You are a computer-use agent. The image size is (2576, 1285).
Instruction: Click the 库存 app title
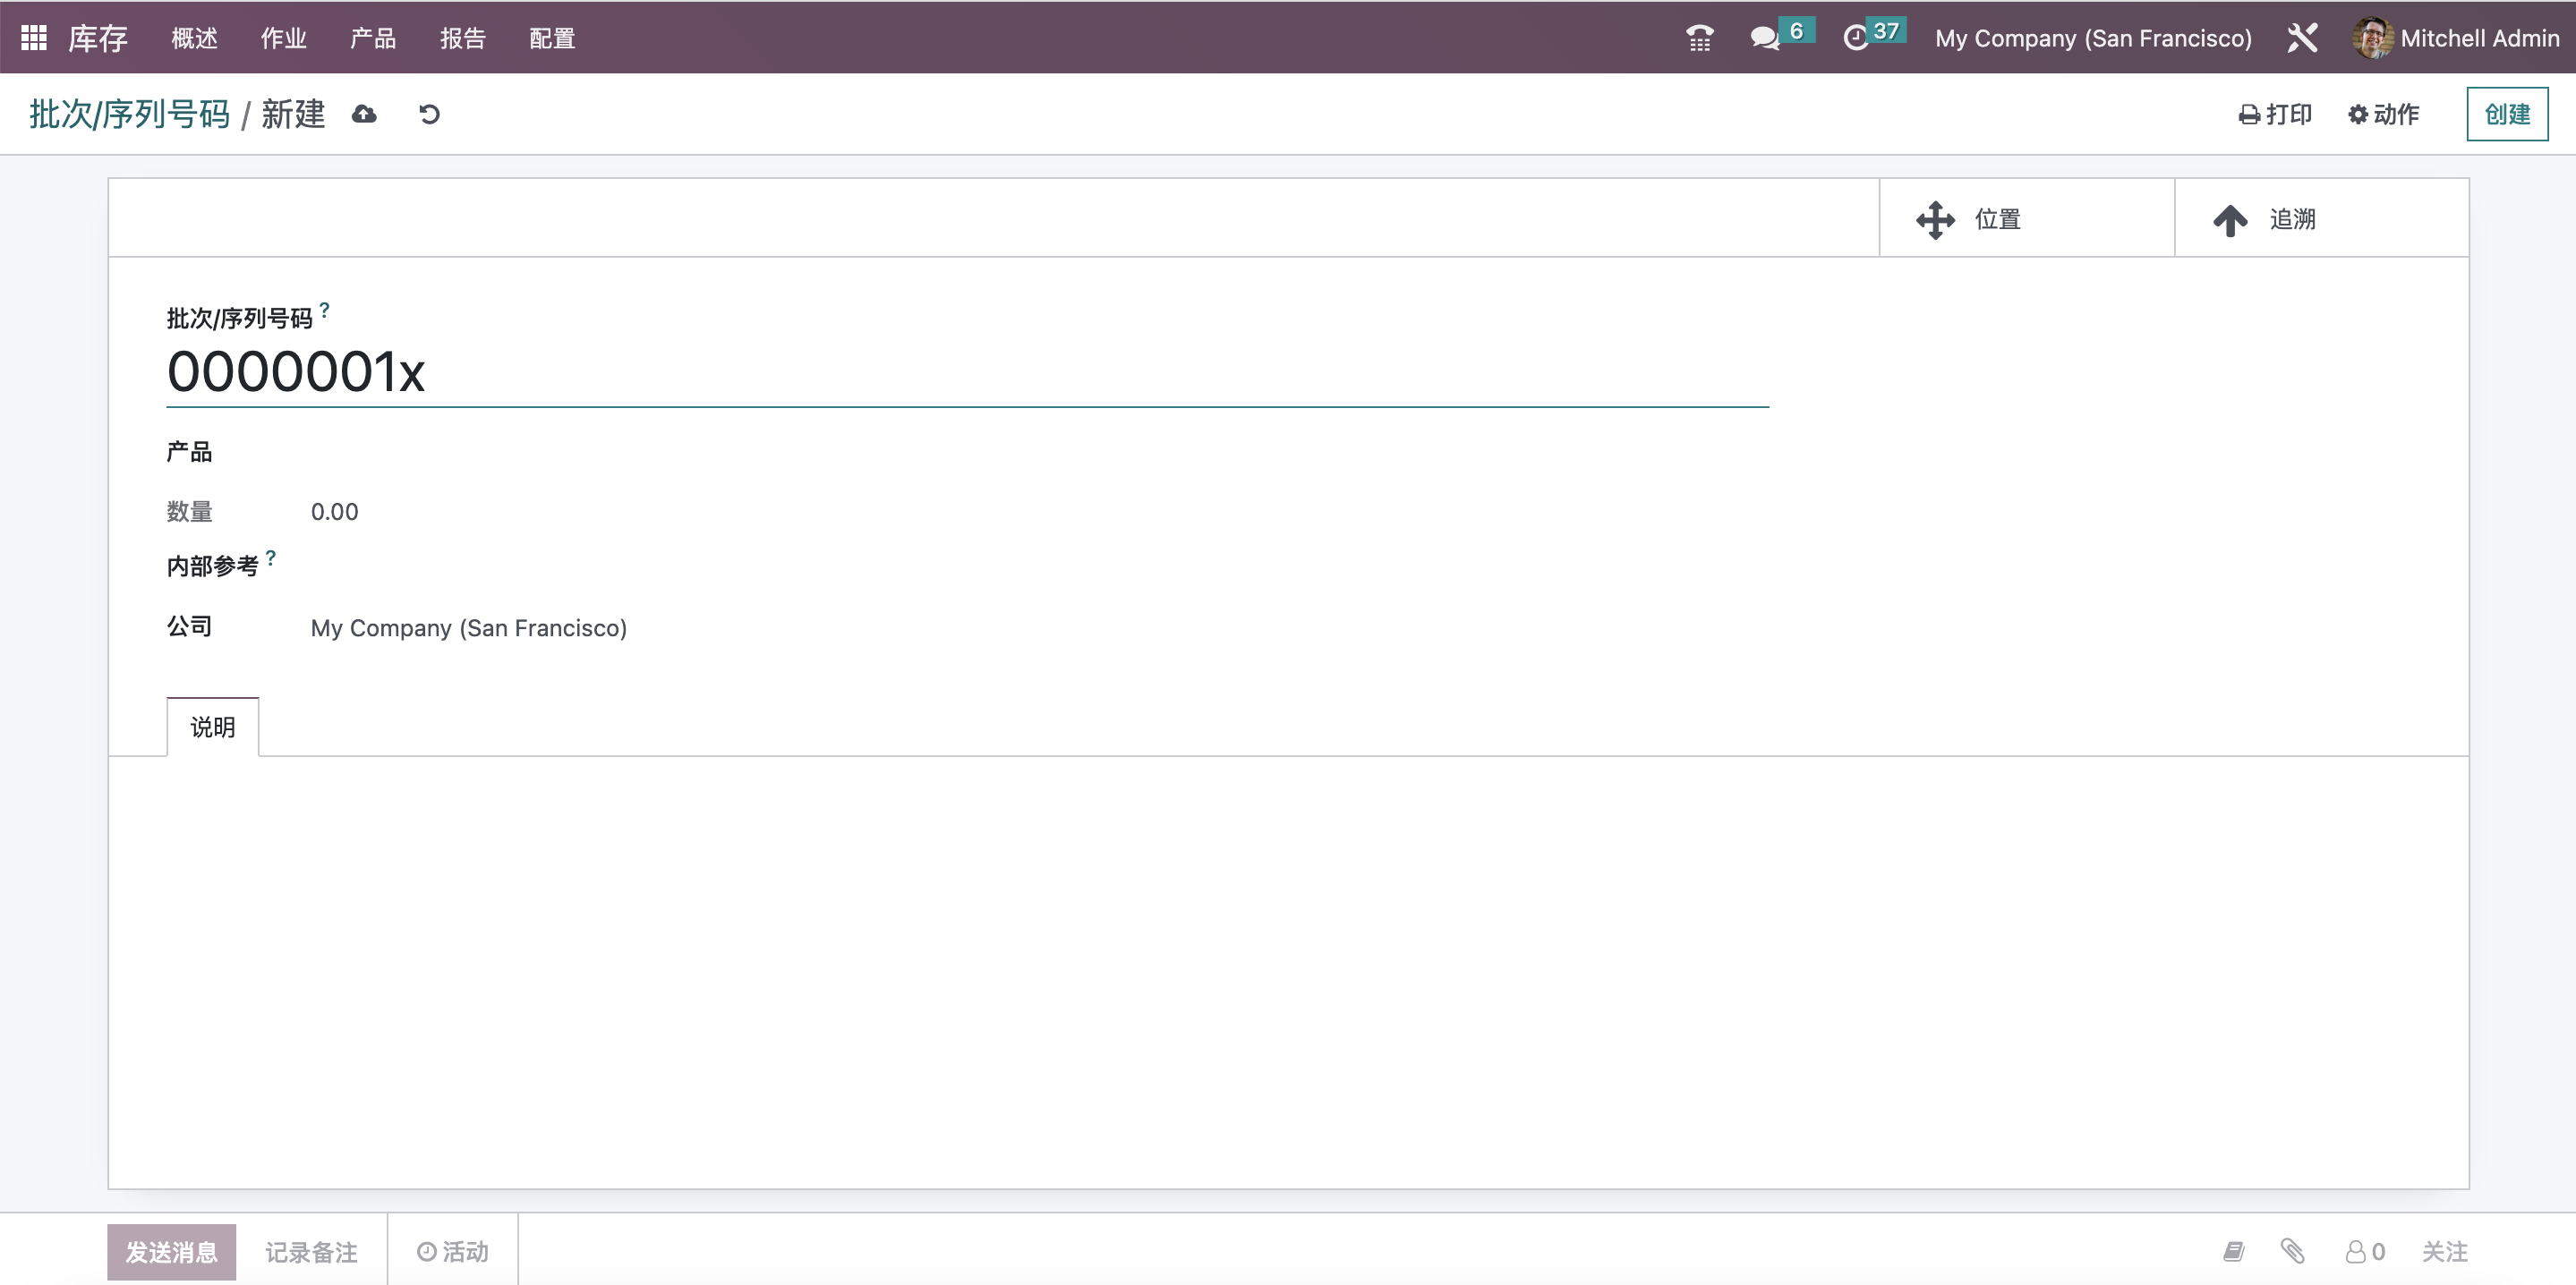coord(97,38)
